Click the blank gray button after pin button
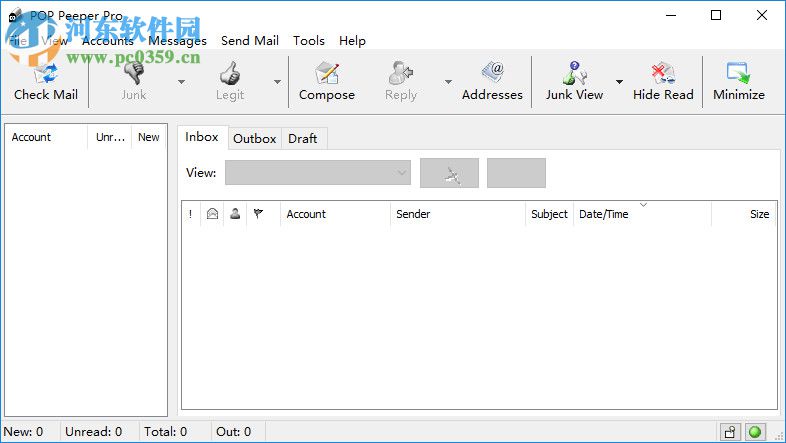Screen dimensions: 786x443 (x=516, y=173)
